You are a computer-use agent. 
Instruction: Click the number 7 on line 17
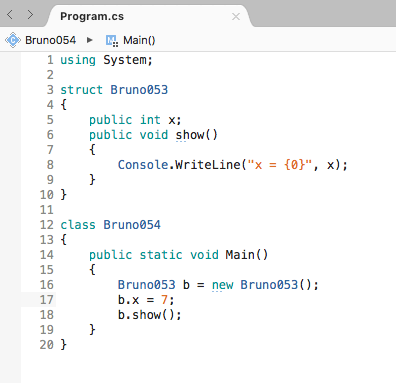(x=164, y=300)
